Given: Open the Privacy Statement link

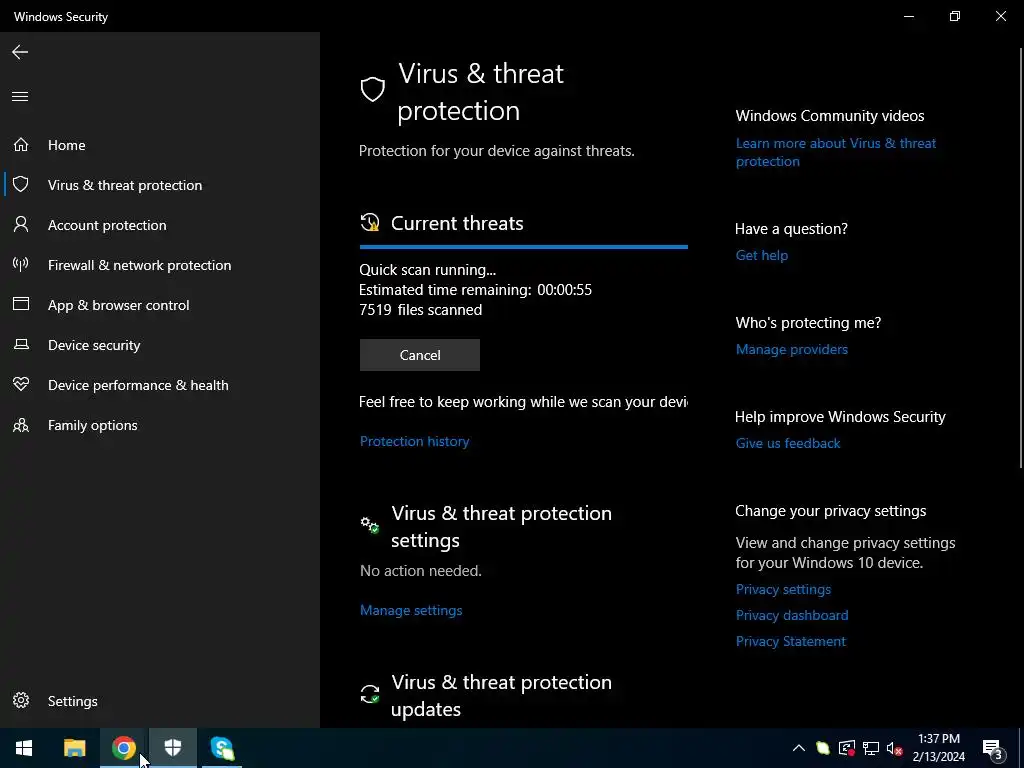Looking at the screenshot, I should click(x=790, y=641).
